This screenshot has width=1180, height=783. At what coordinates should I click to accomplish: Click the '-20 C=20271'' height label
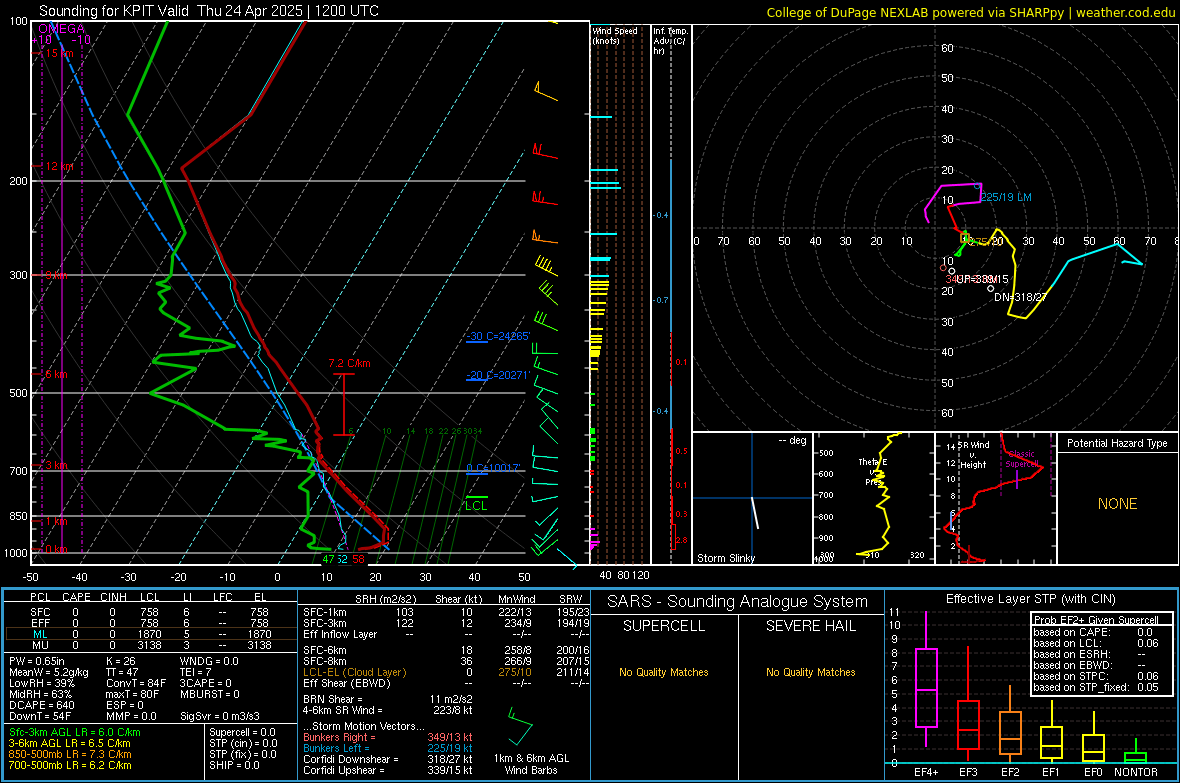(x=498, y=375)
